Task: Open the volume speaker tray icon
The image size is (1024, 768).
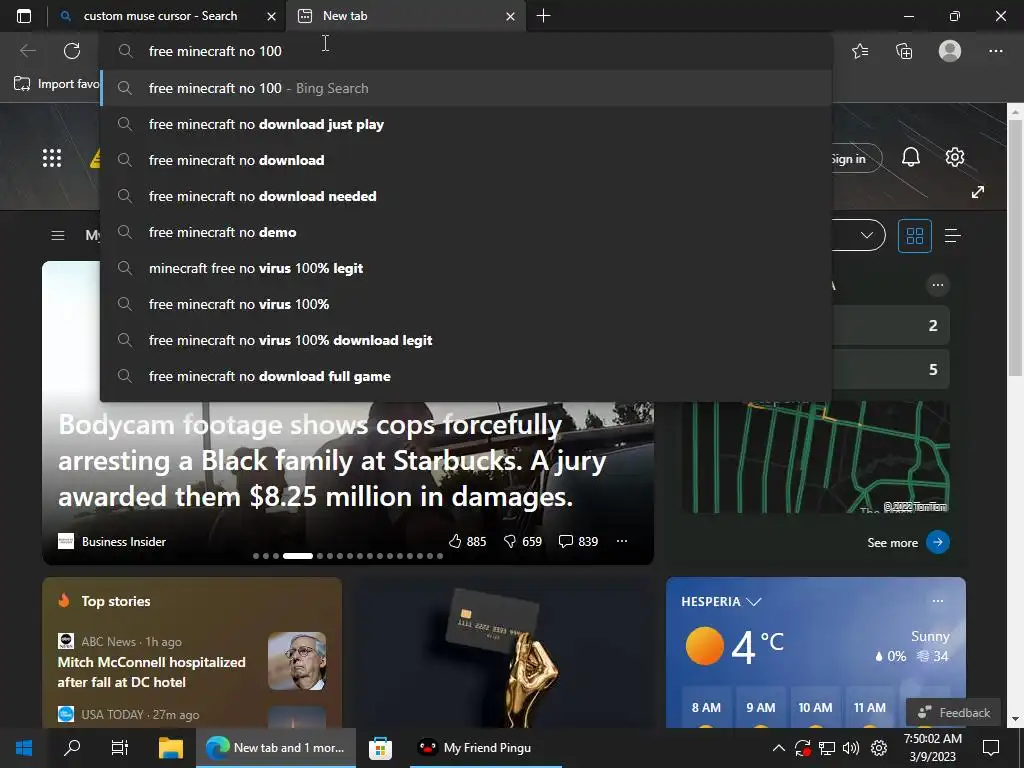Action: point(851,748)
